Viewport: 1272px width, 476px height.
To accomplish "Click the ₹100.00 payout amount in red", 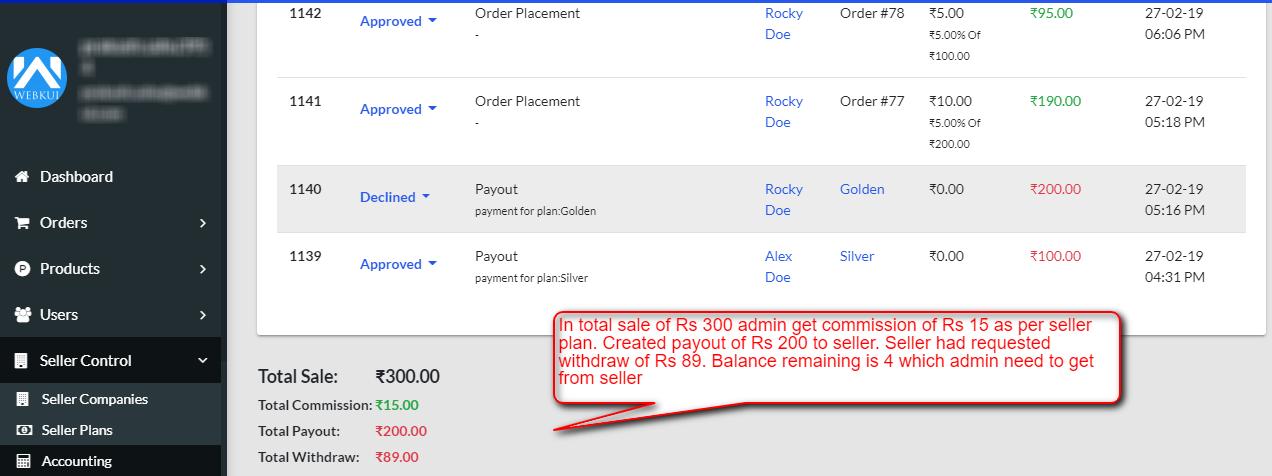I will point(1055,256).
